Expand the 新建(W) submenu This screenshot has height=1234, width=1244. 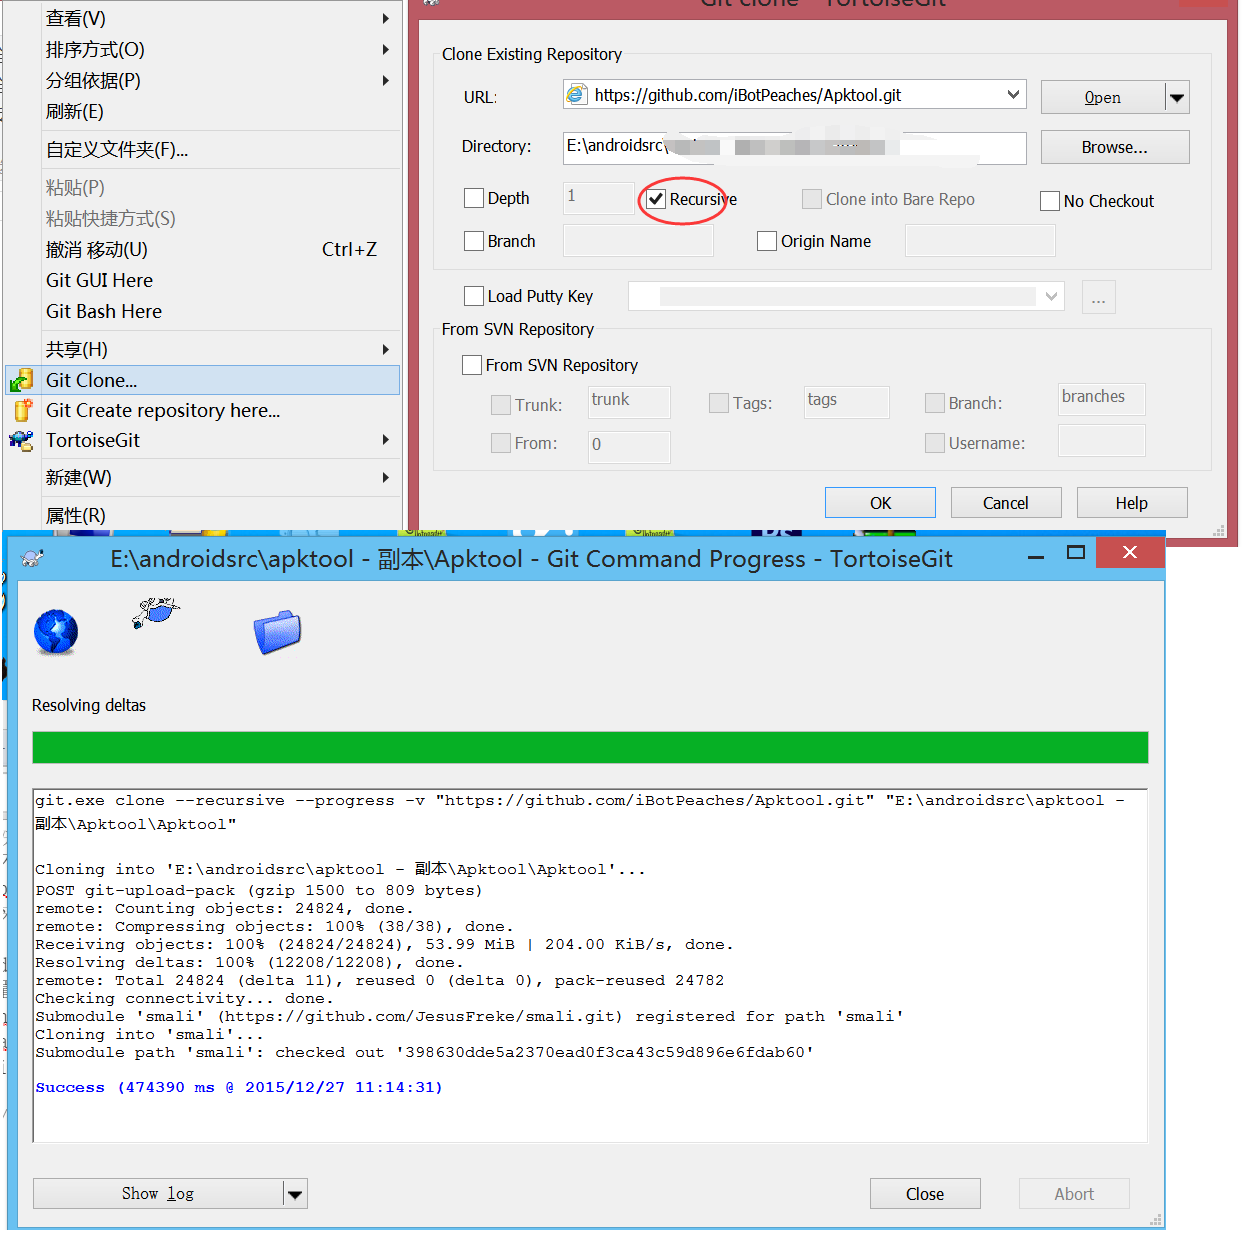(x=386, y=477)
